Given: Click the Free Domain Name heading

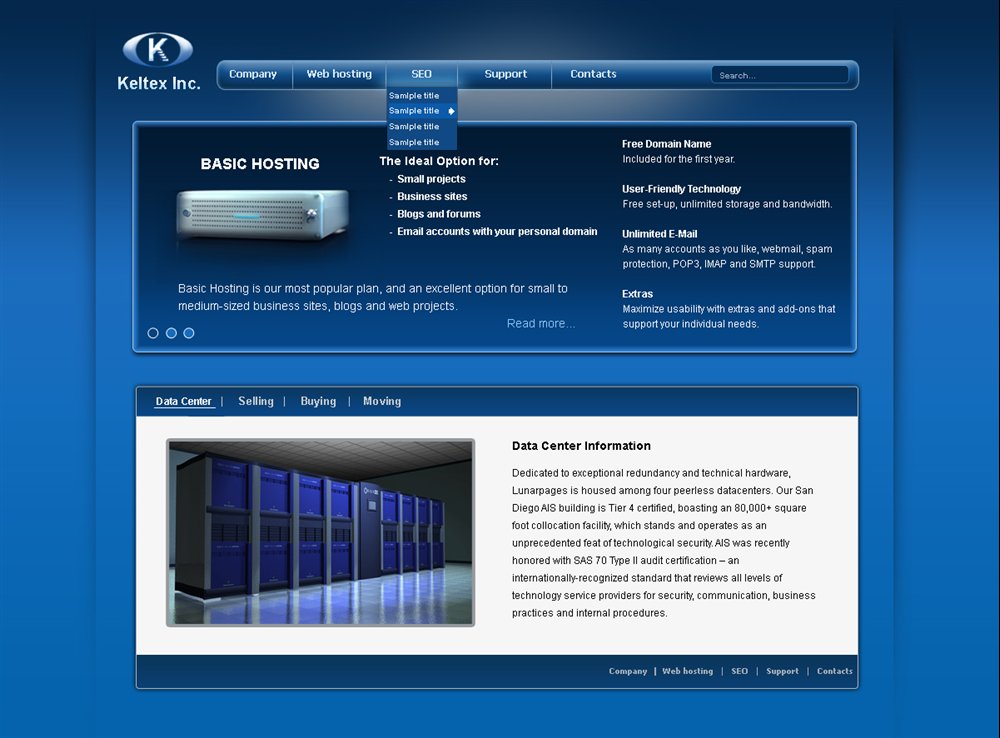Looking at the screenshot, I should click(666, 144).
